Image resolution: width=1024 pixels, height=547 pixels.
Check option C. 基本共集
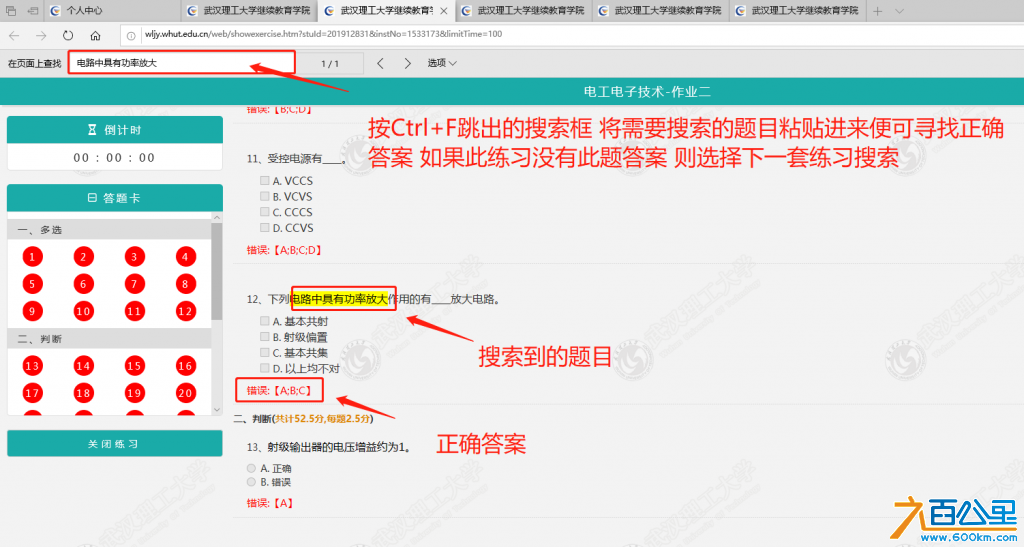264,352
